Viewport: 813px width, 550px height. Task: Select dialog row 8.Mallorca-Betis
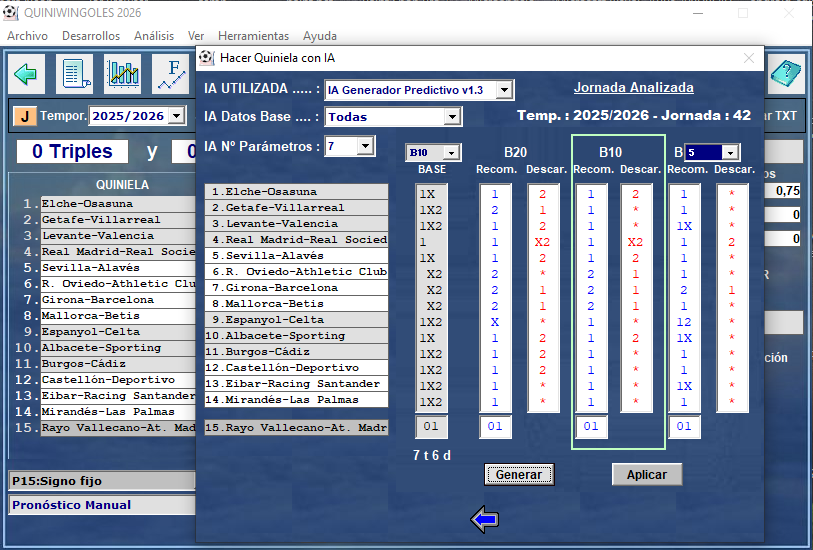(x=296, y=304)
